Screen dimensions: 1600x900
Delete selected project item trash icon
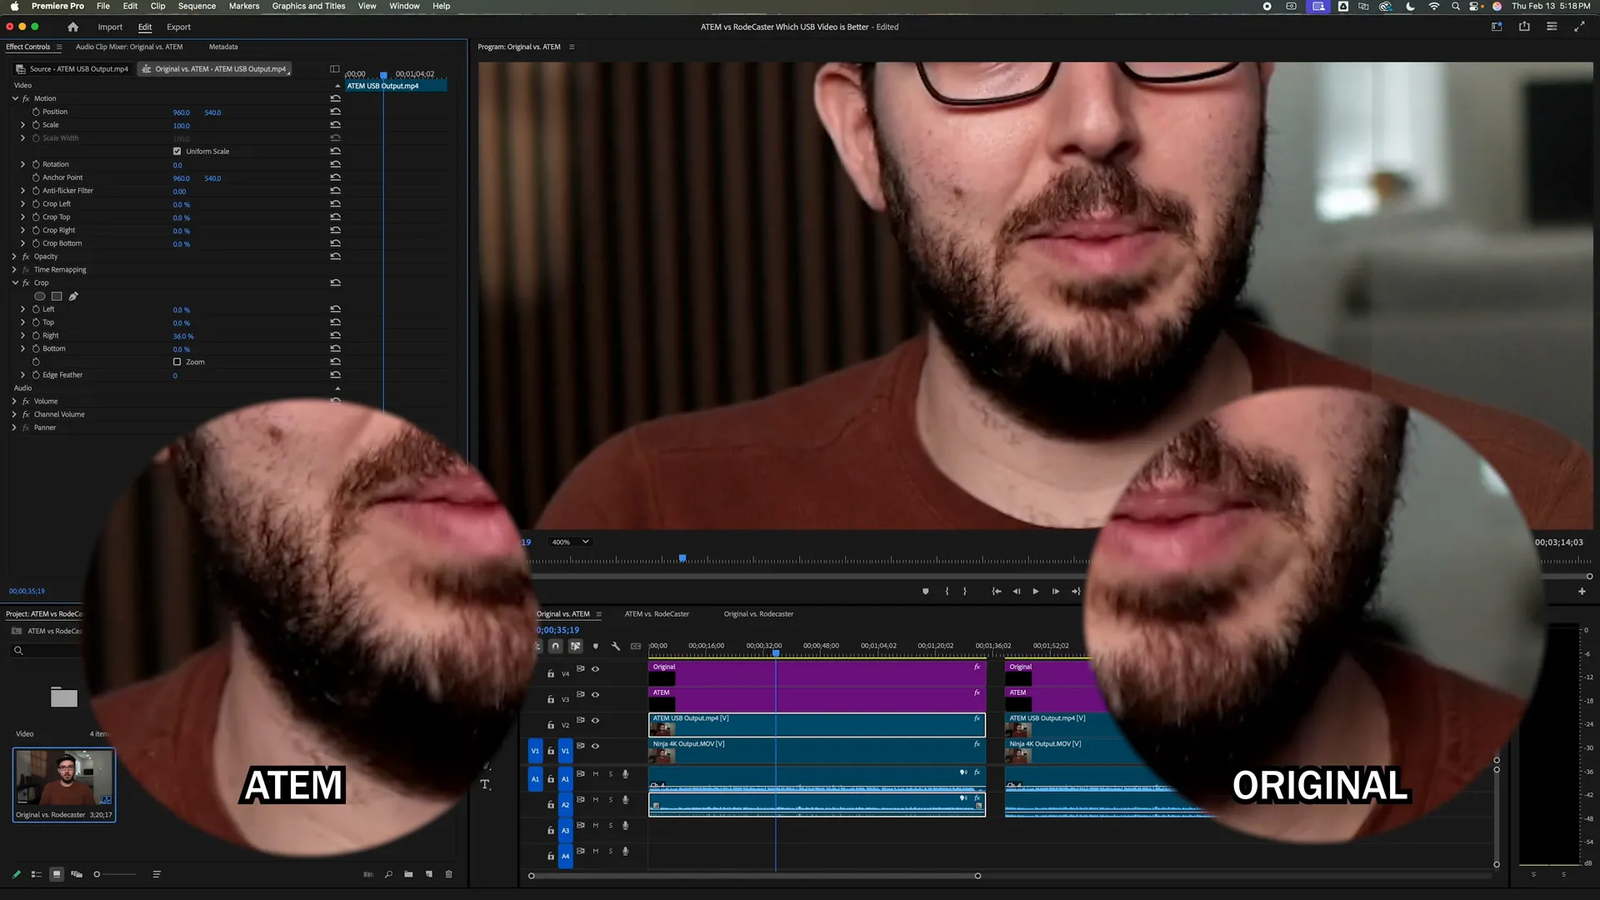pyautogui.click(x=448, y=874)
